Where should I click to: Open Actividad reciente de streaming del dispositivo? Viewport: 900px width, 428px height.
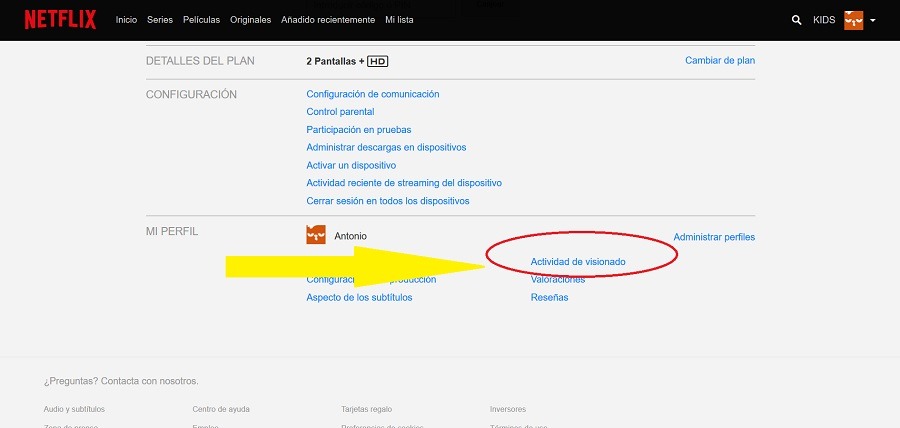click(x=404, y=183)
